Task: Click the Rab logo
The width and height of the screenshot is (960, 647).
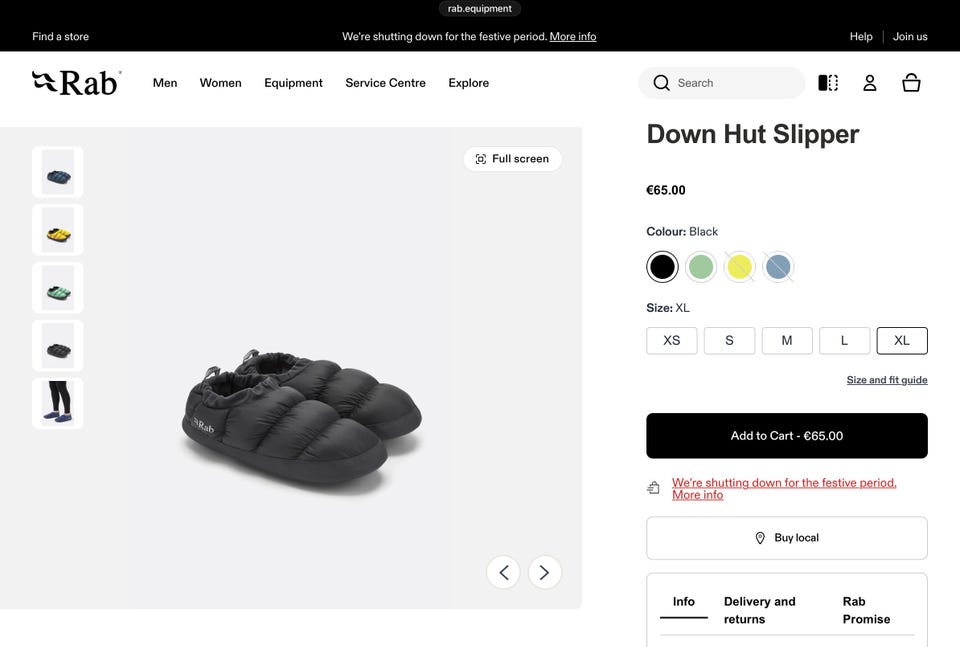Action: (76, 83)
